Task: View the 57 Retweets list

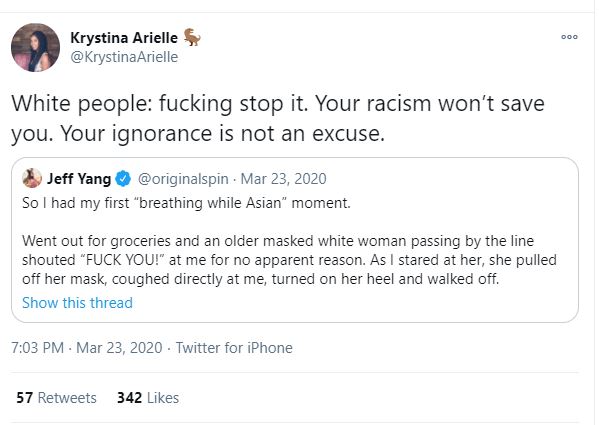Action: point(56,398)
